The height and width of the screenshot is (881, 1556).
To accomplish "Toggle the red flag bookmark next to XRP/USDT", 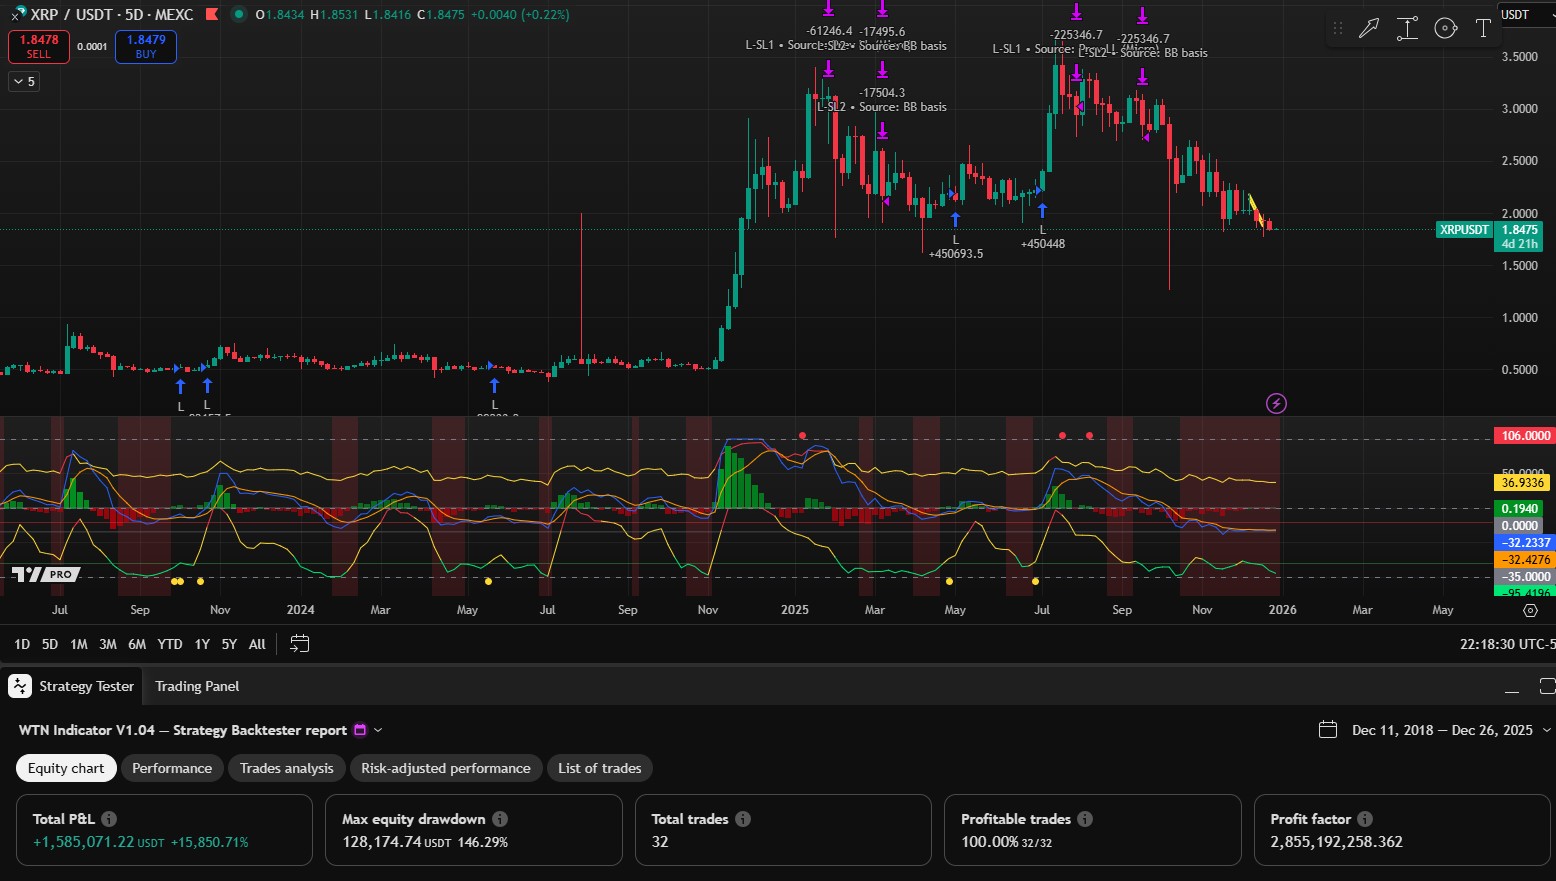I will pos(210,14).
